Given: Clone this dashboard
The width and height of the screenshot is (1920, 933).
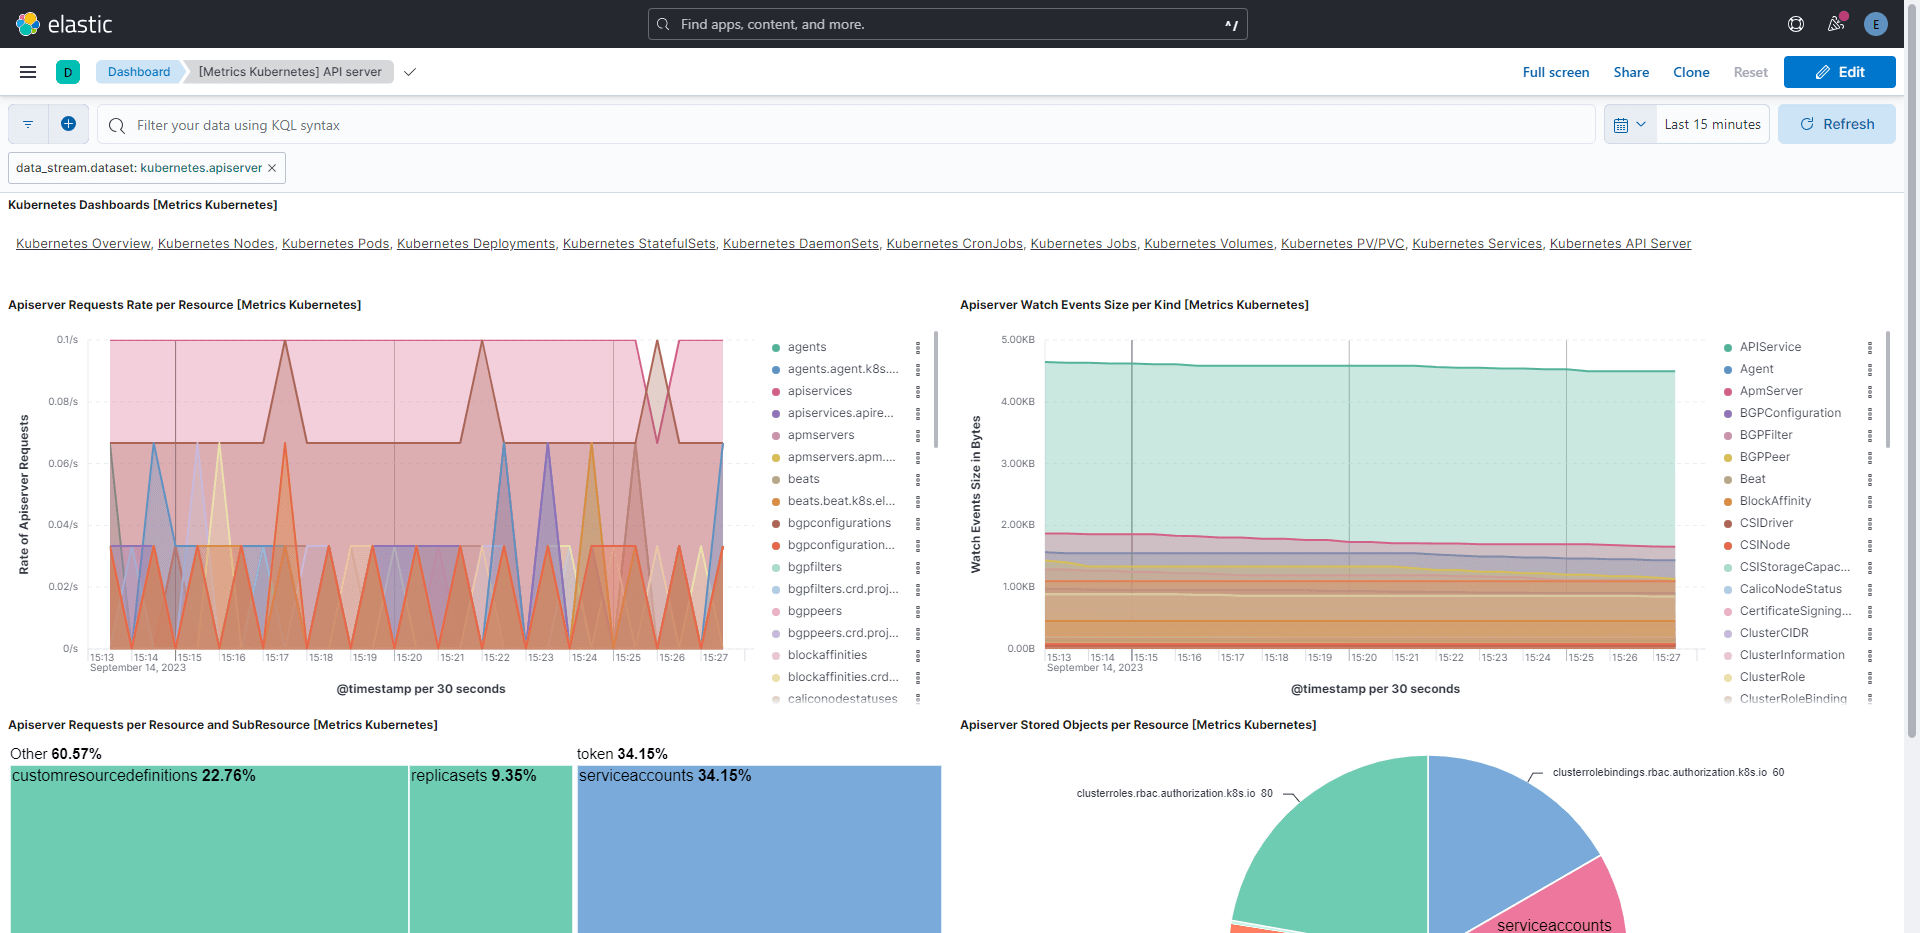Looking at the screenshot, I should tap(1691, 72).
